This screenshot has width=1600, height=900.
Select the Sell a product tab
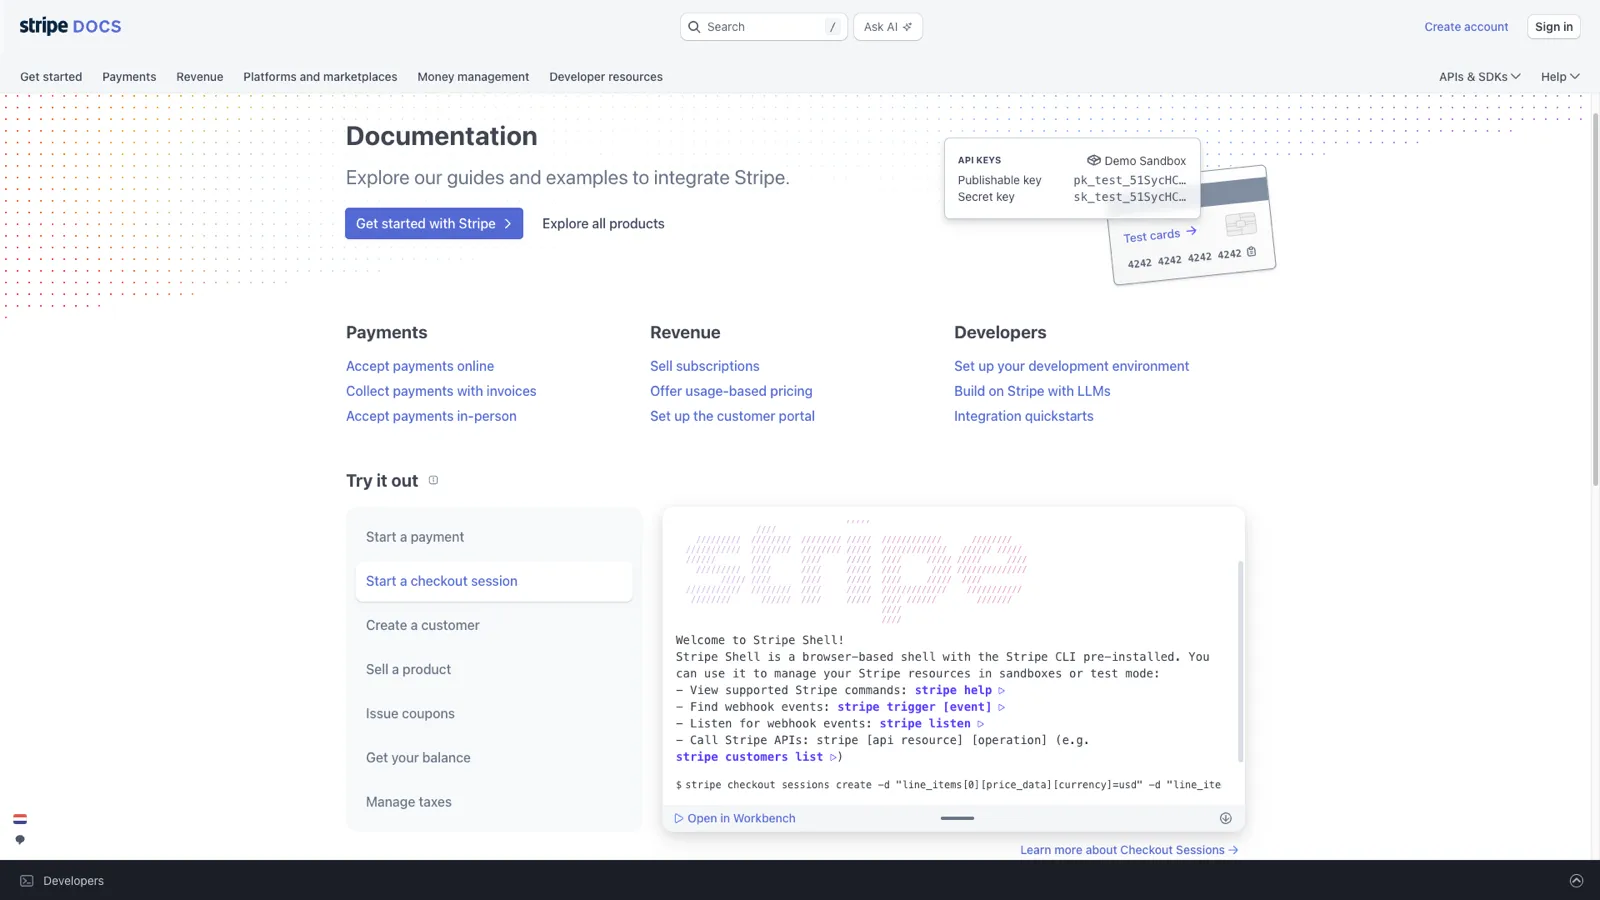coord(494,669)
